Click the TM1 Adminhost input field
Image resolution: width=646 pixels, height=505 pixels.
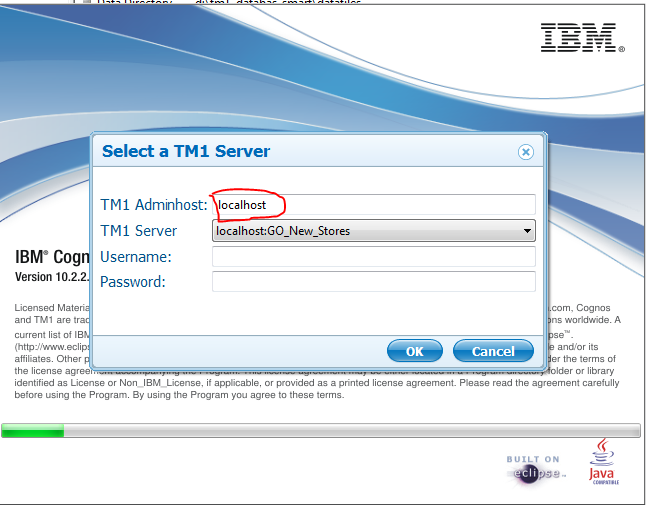374,205
